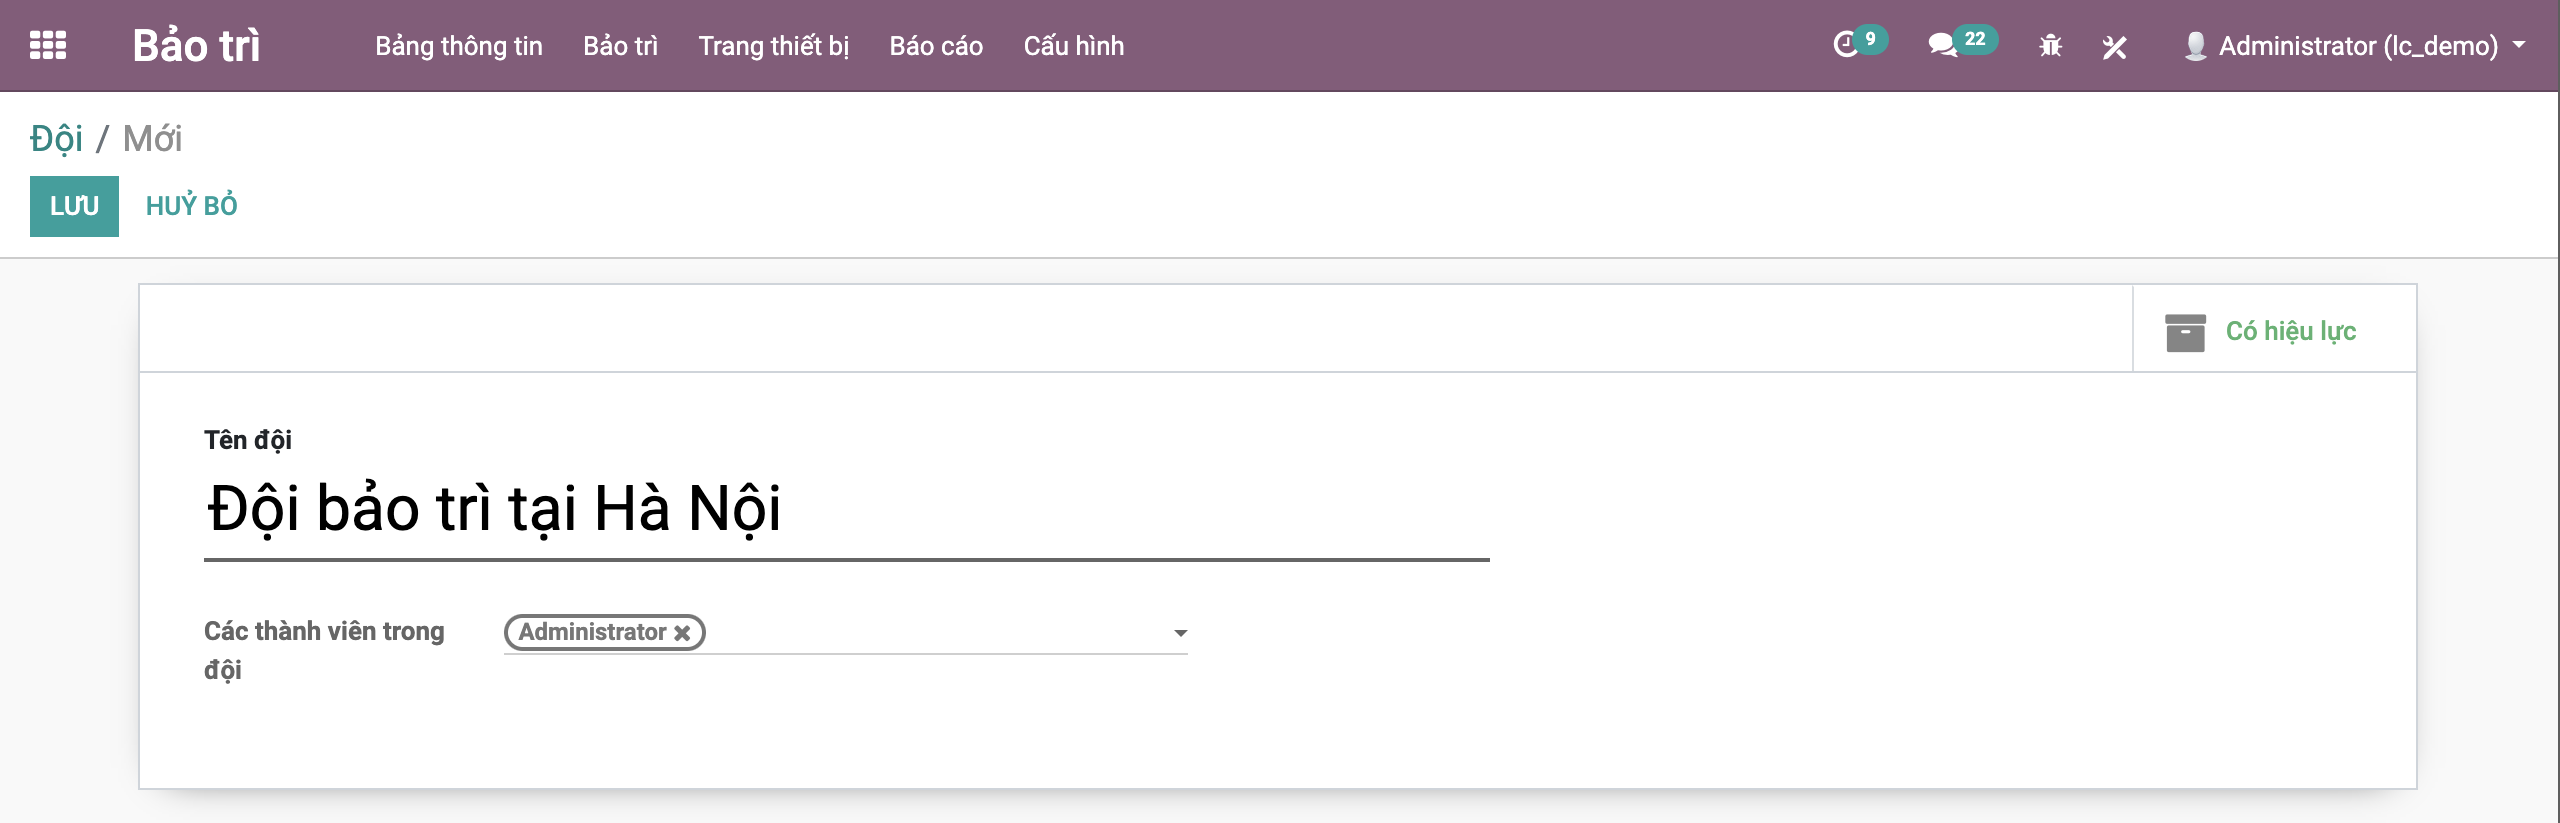This screenshot has height=823, width=2560.
Task: Click the wrench tools icon
Action: (2114, 47)
